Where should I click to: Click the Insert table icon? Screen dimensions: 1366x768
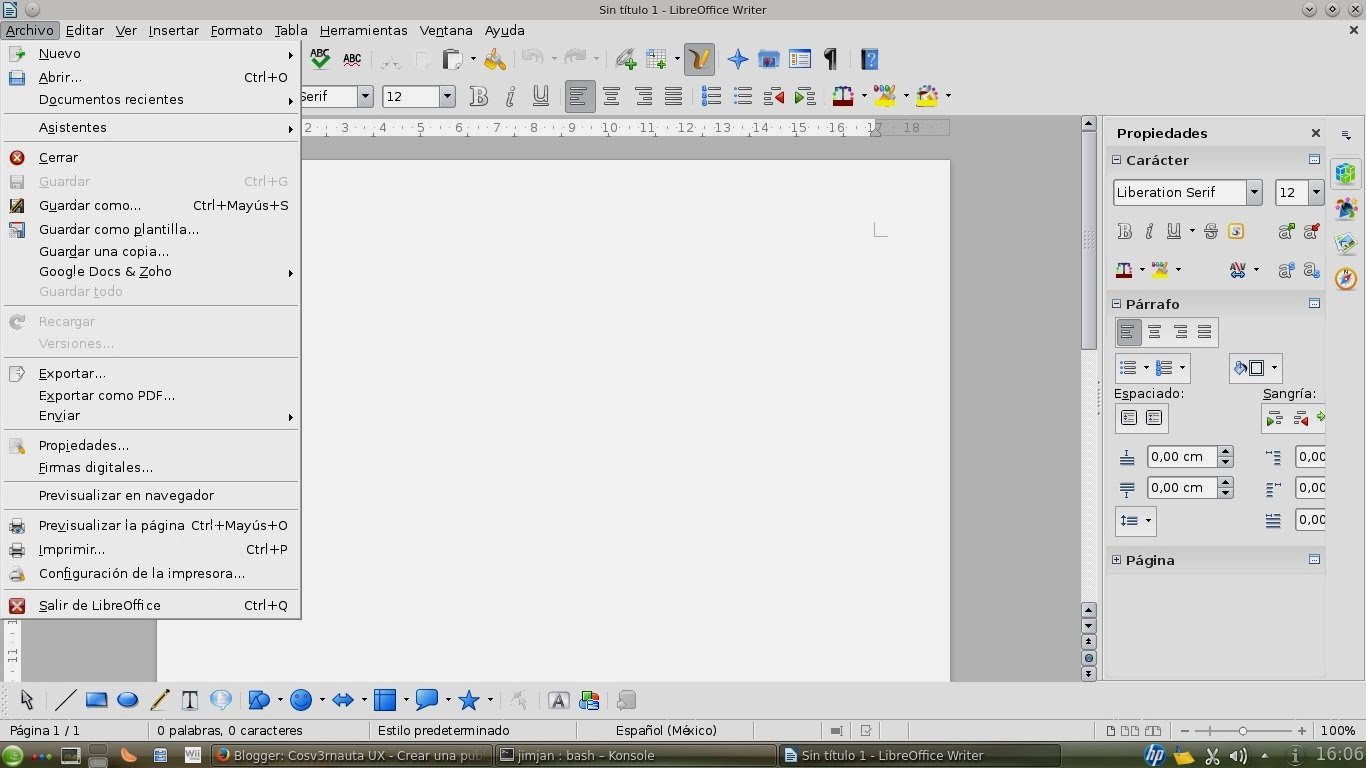click(x=657, y=59)
